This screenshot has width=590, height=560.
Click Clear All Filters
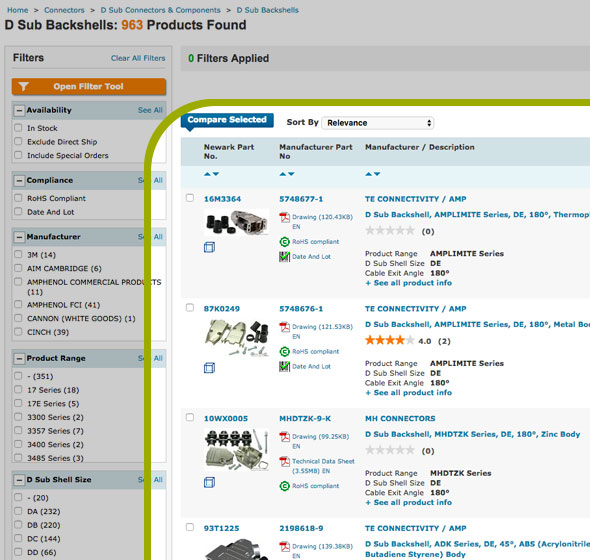coord(138,58)
